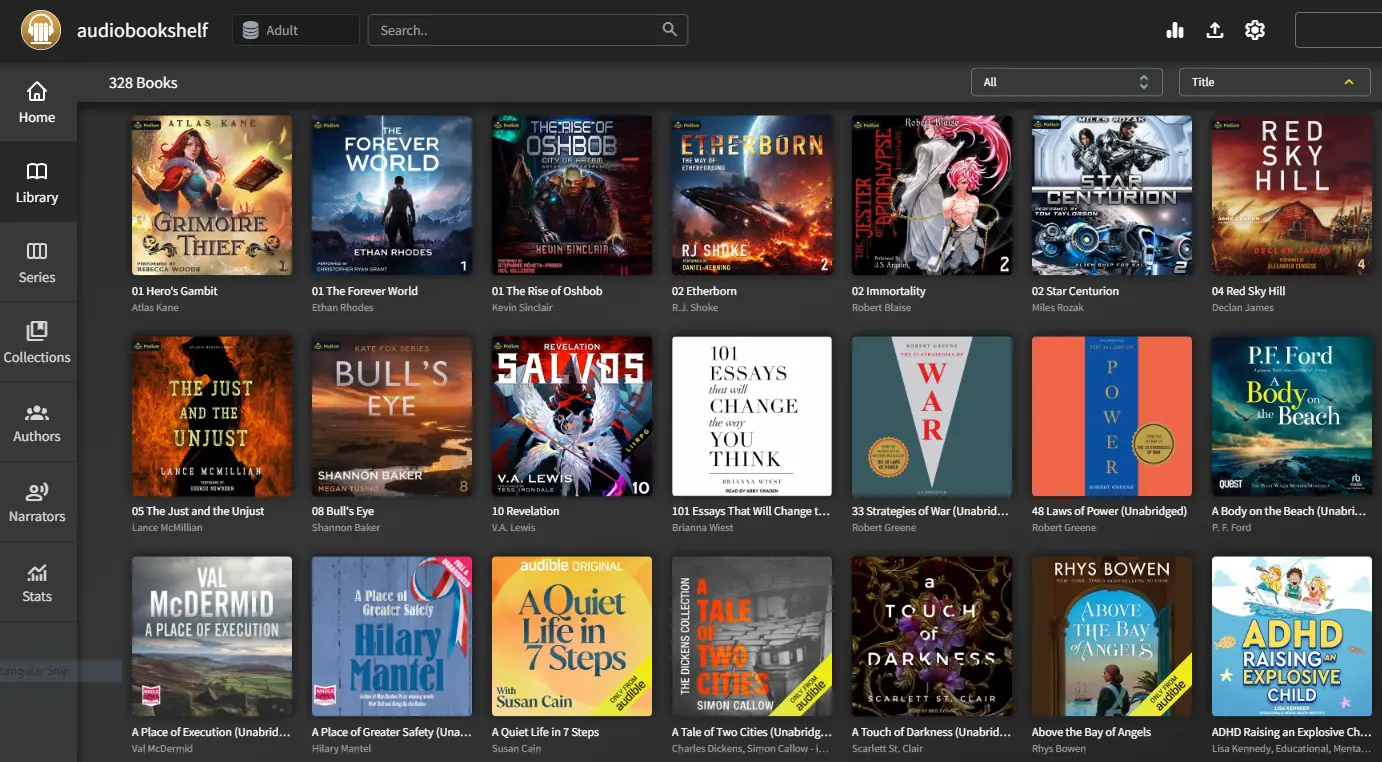The width and height of the screenshot is (1382, 762).
Task: Click the '48 Laws of Power (Unabridged)' title
Action: pos(1109,511)
